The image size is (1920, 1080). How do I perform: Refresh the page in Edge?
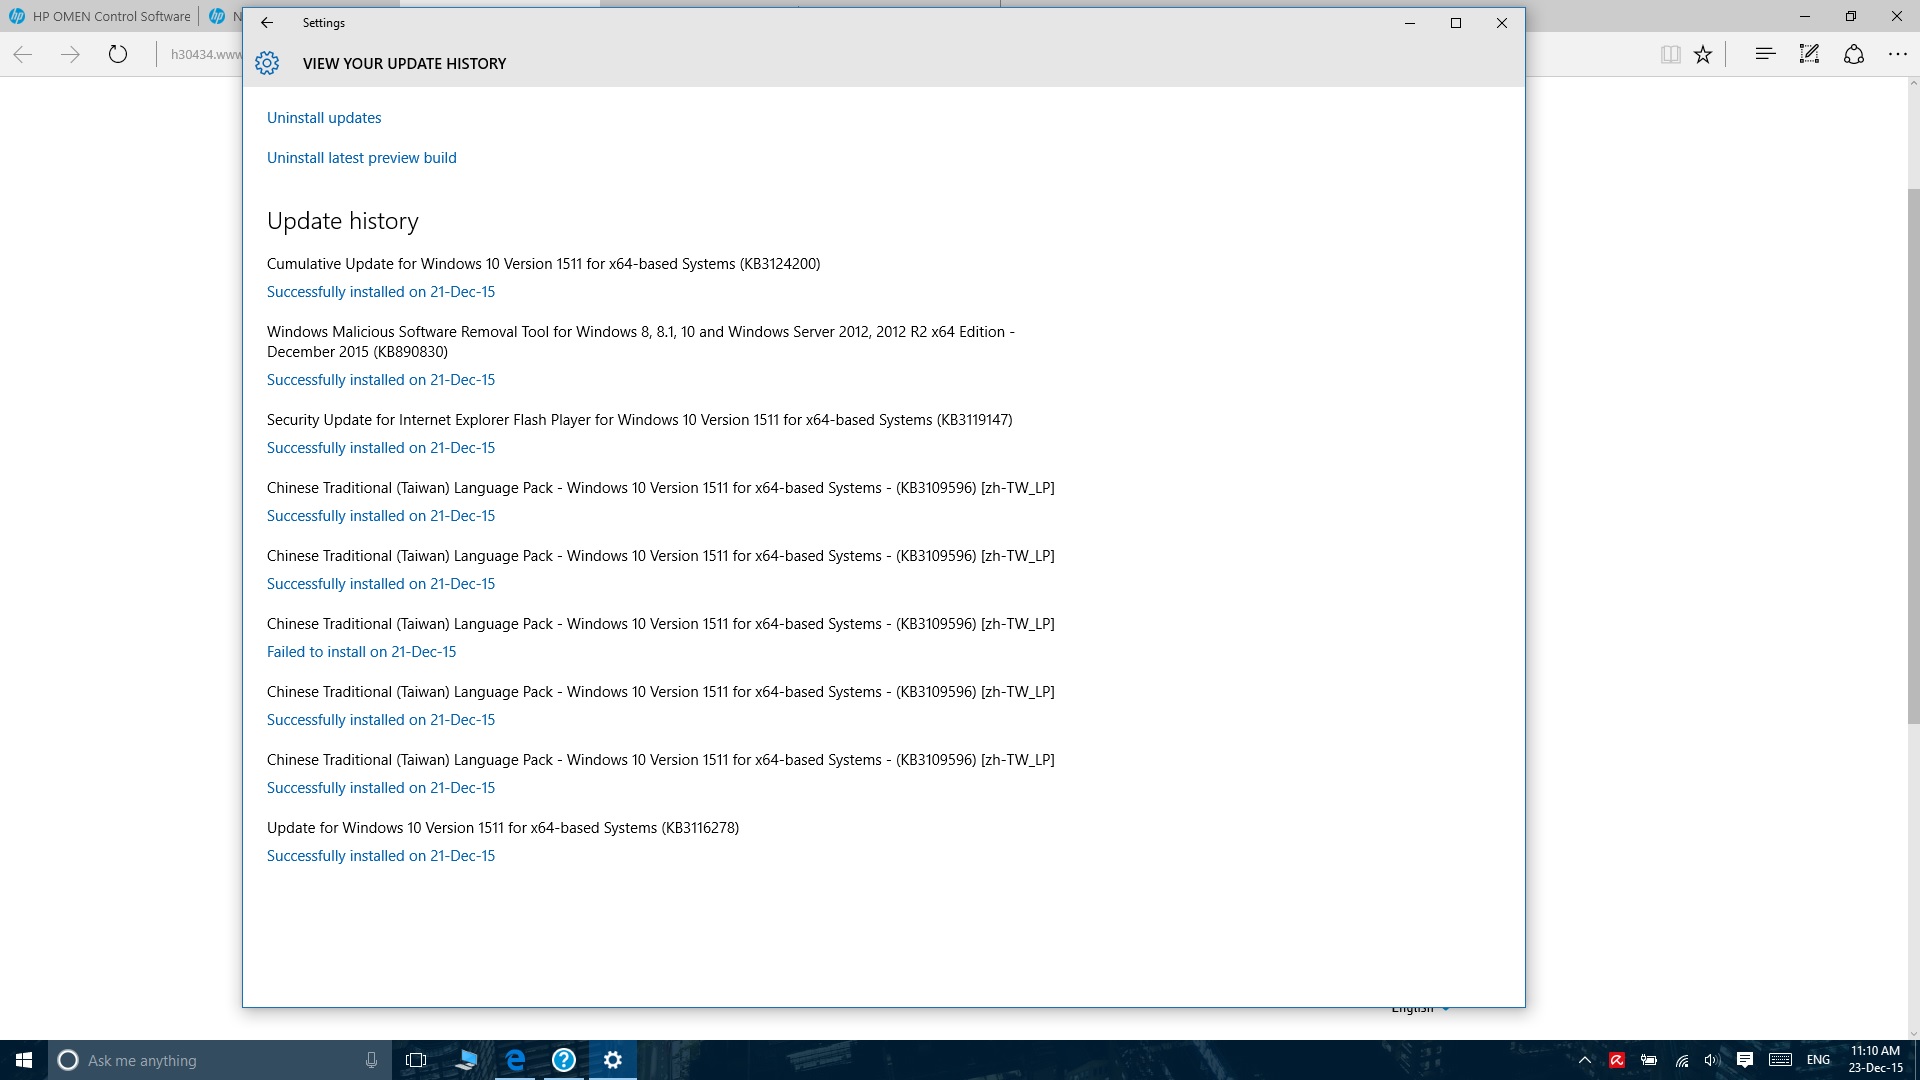click(118, 54)
